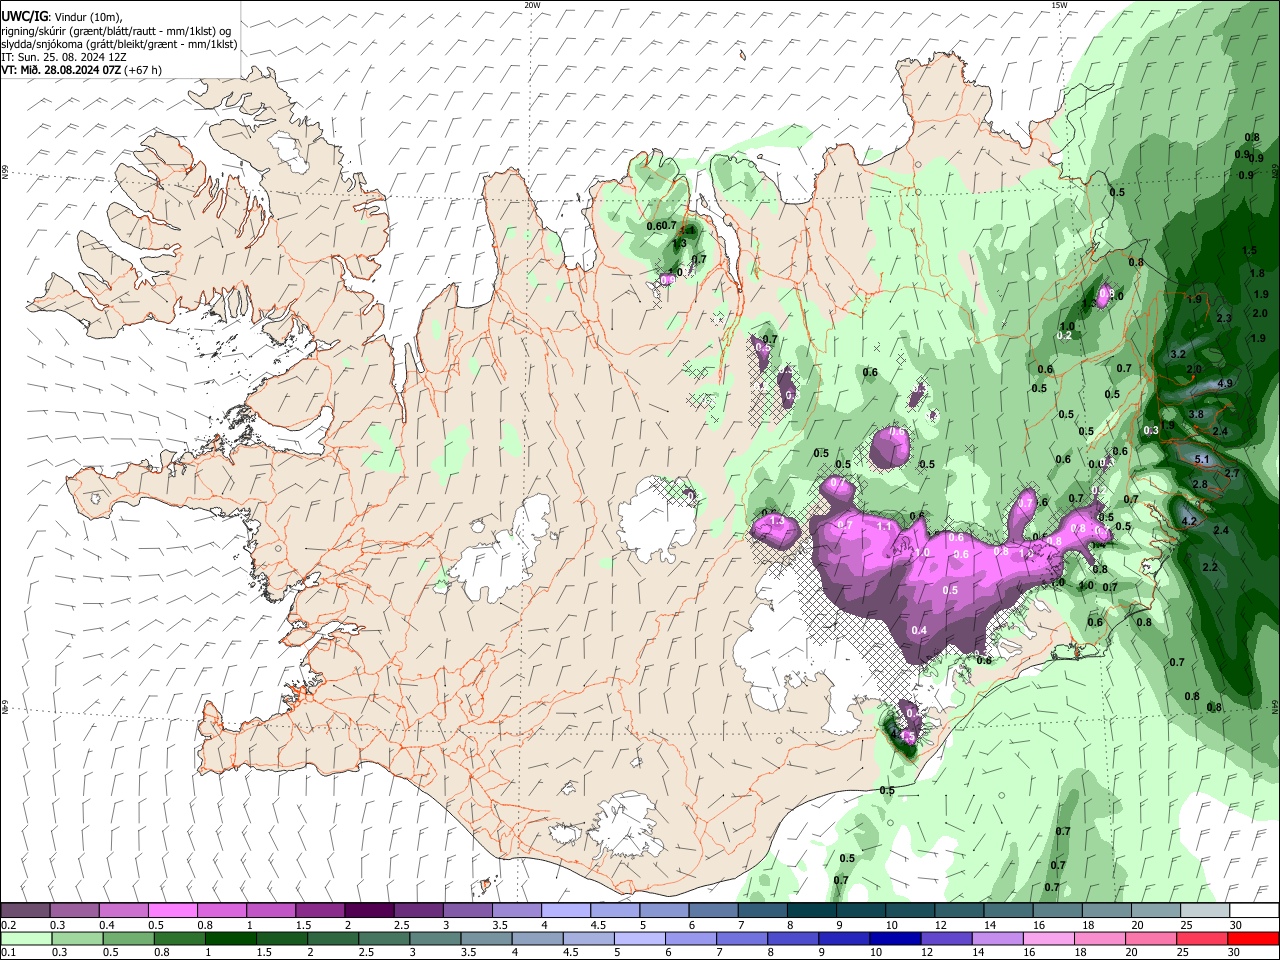The width and height of the screenshot is (1280, 960).
Task: Click the dark teal 8 swatch in upper legend row
Action: (x=811, y=910)
